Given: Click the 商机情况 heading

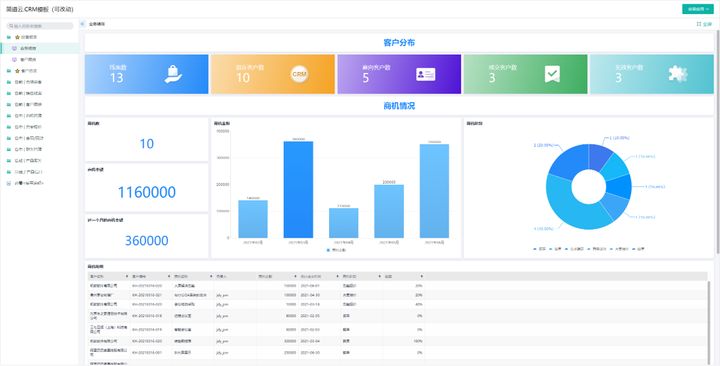Looking at the screenshot, I should point(399,106).
